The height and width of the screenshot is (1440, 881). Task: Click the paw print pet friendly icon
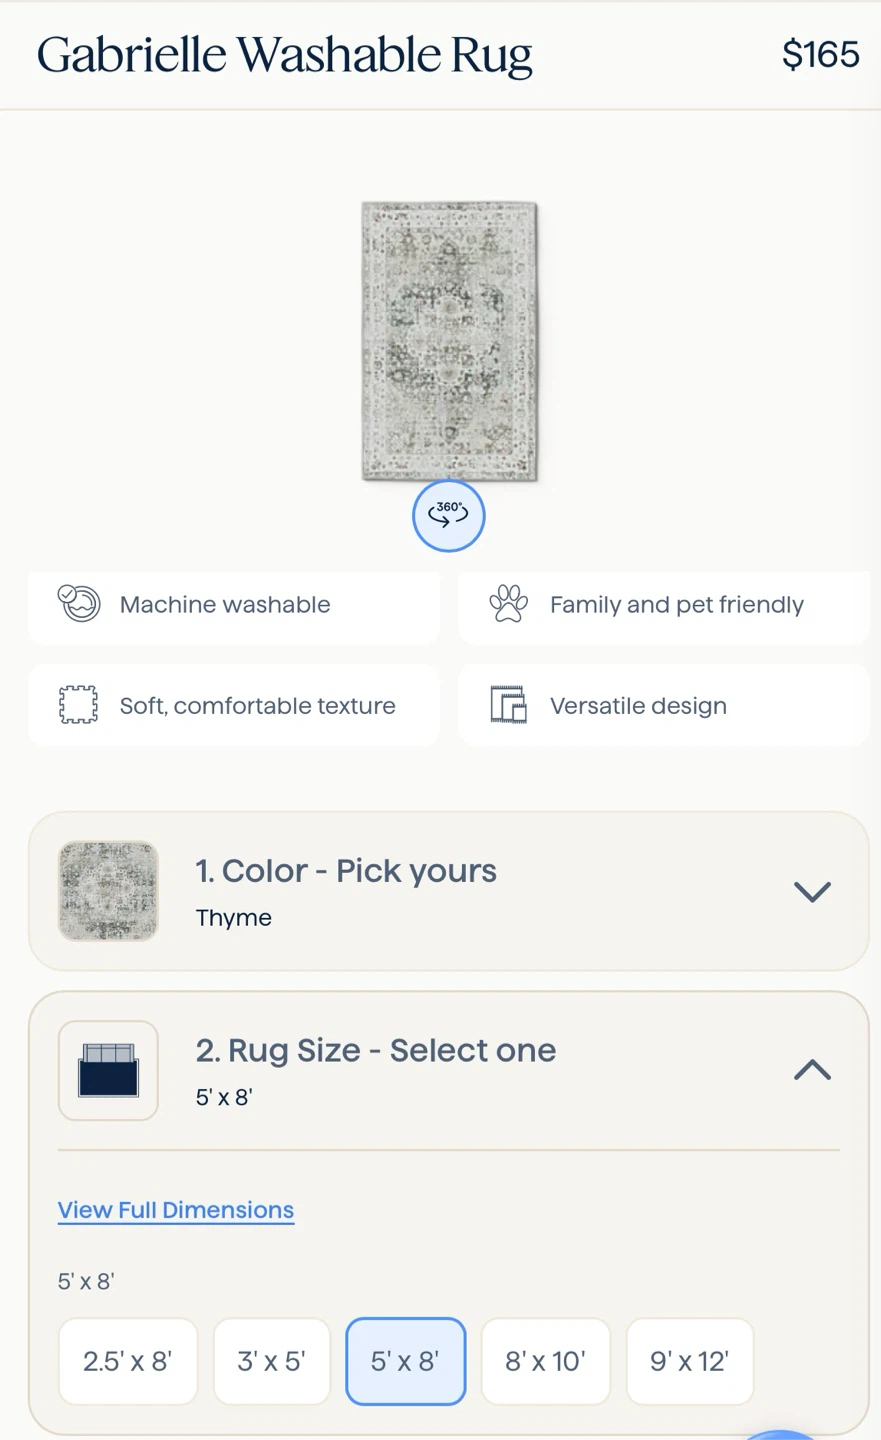tap(508, 604)
